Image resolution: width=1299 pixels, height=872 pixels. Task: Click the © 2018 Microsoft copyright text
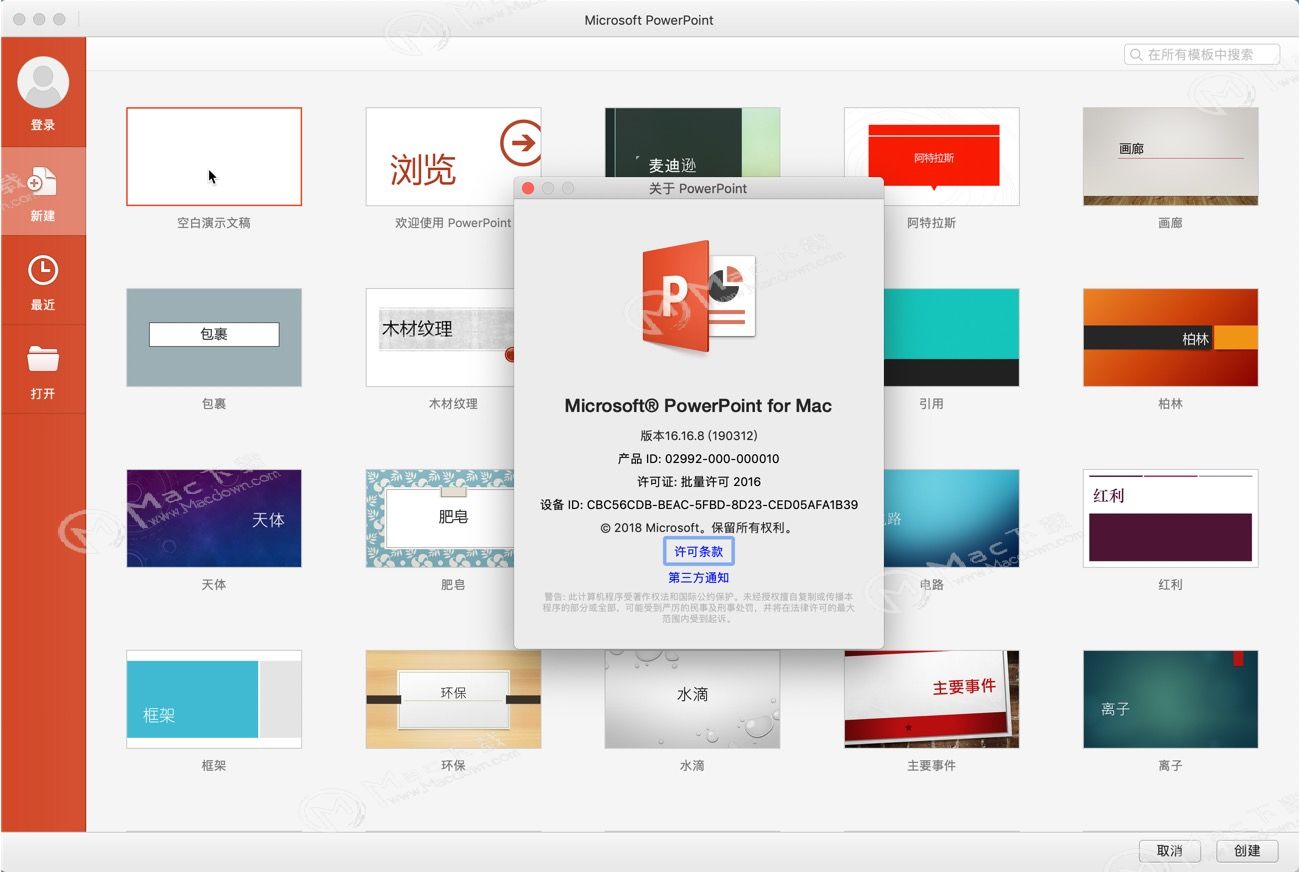pos(699,528)
